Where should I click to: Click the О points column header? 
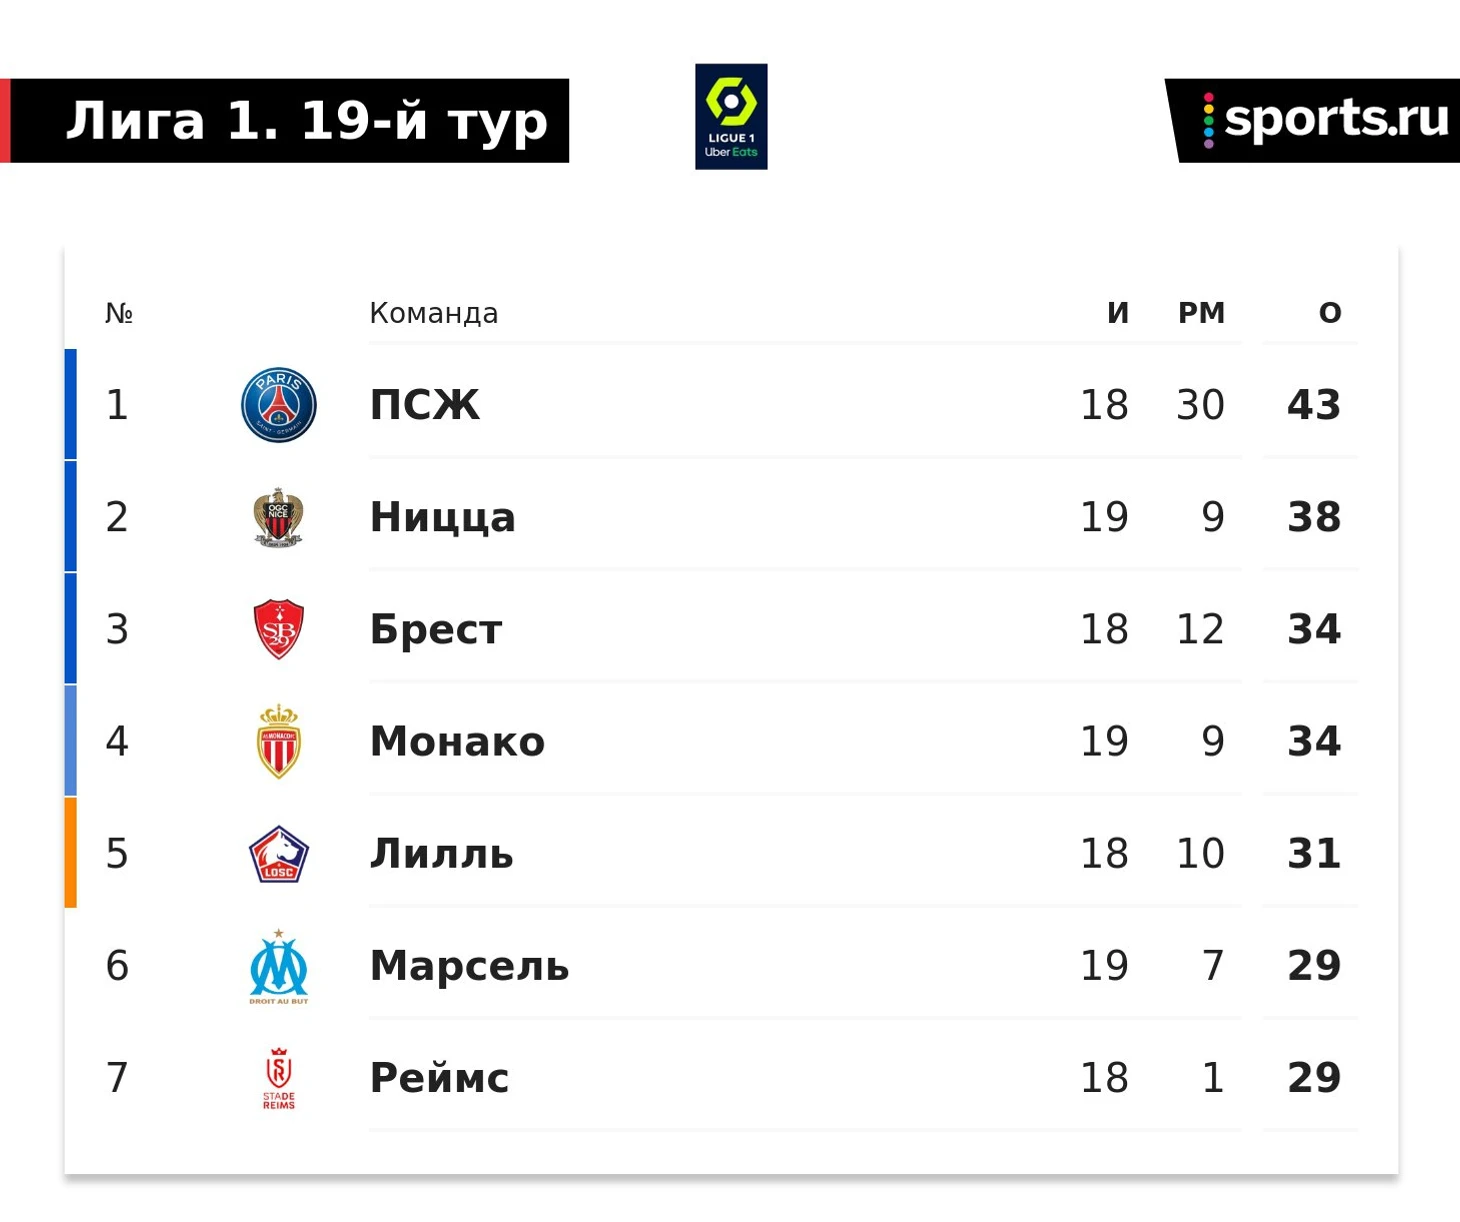pyautogui.click(x=1330, y=313)
